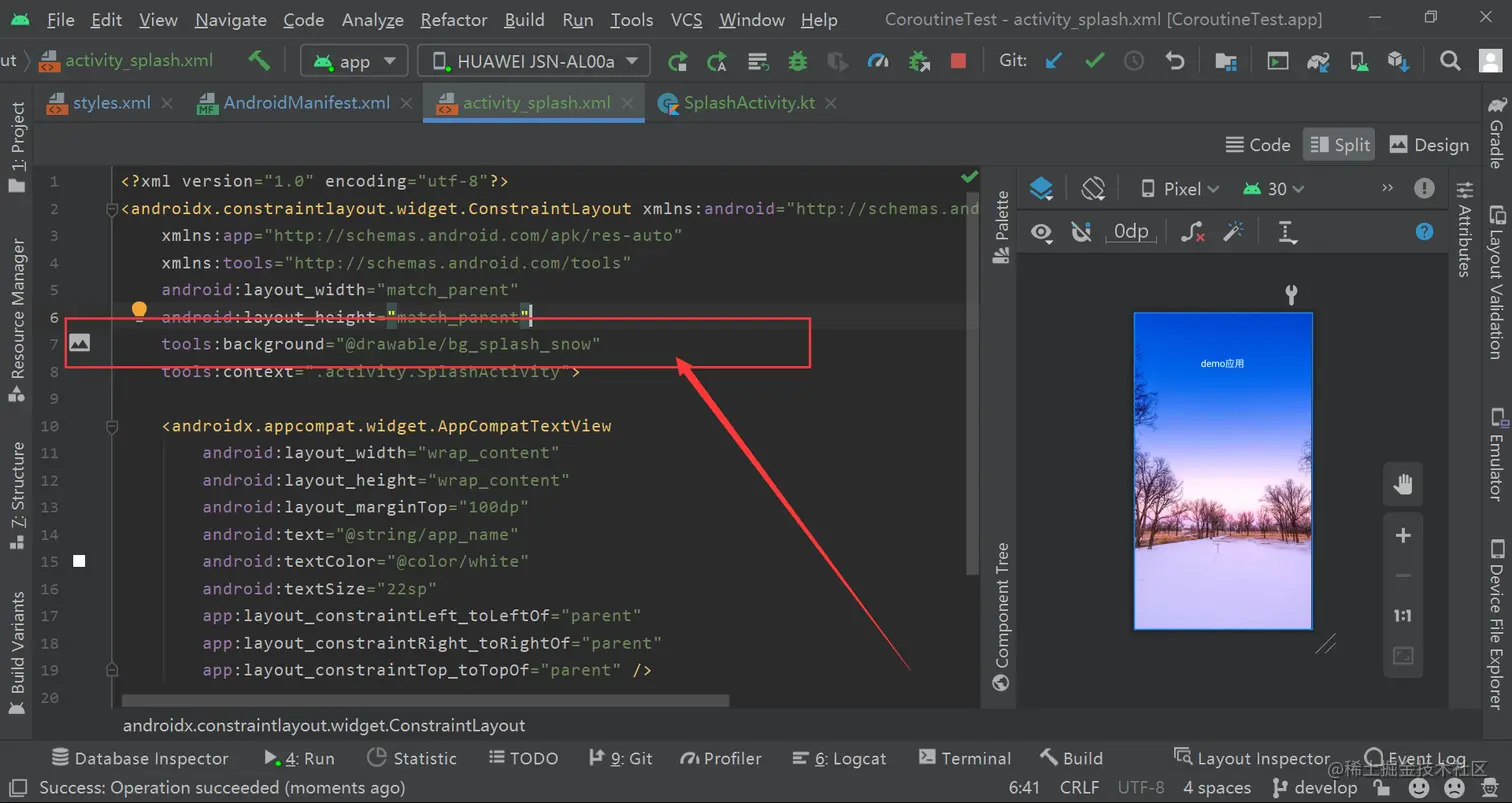The image size is (1512, 803).
Task: Stop the running app with red Stop icon
Action: click(x=958, y=61)
